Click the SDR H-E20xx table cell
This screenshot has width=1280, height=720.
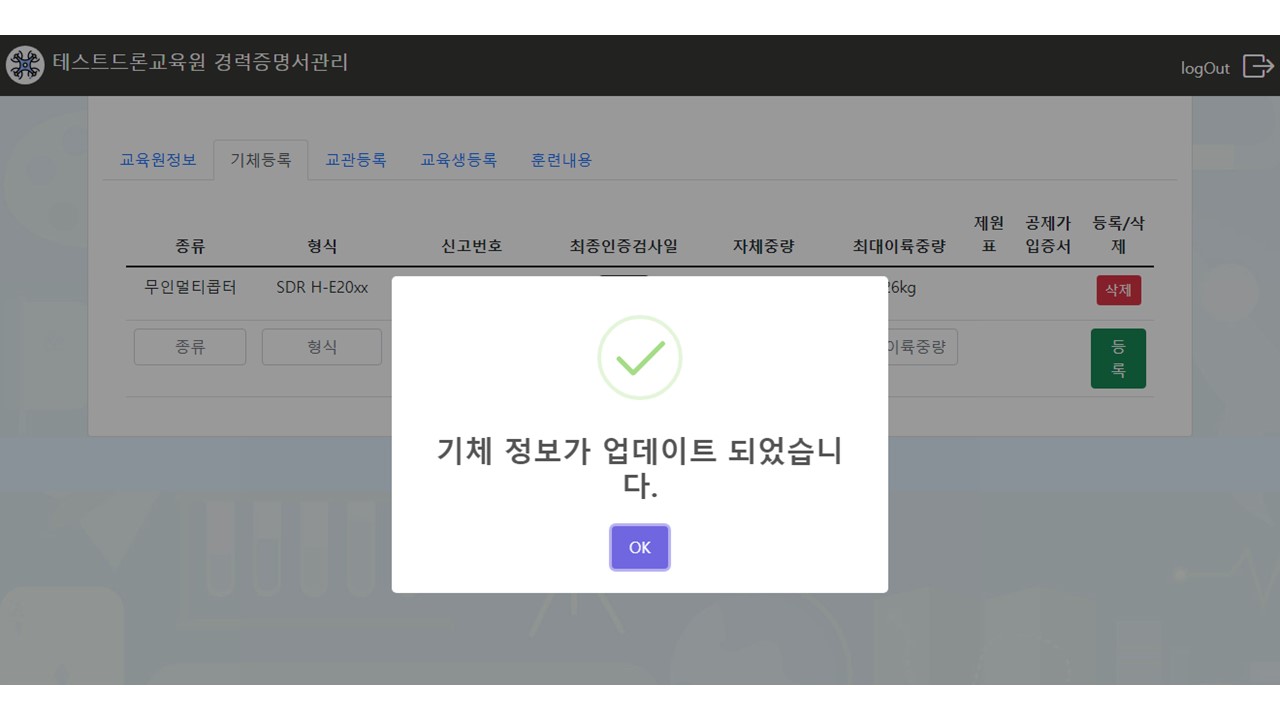[x=322, y=288]
